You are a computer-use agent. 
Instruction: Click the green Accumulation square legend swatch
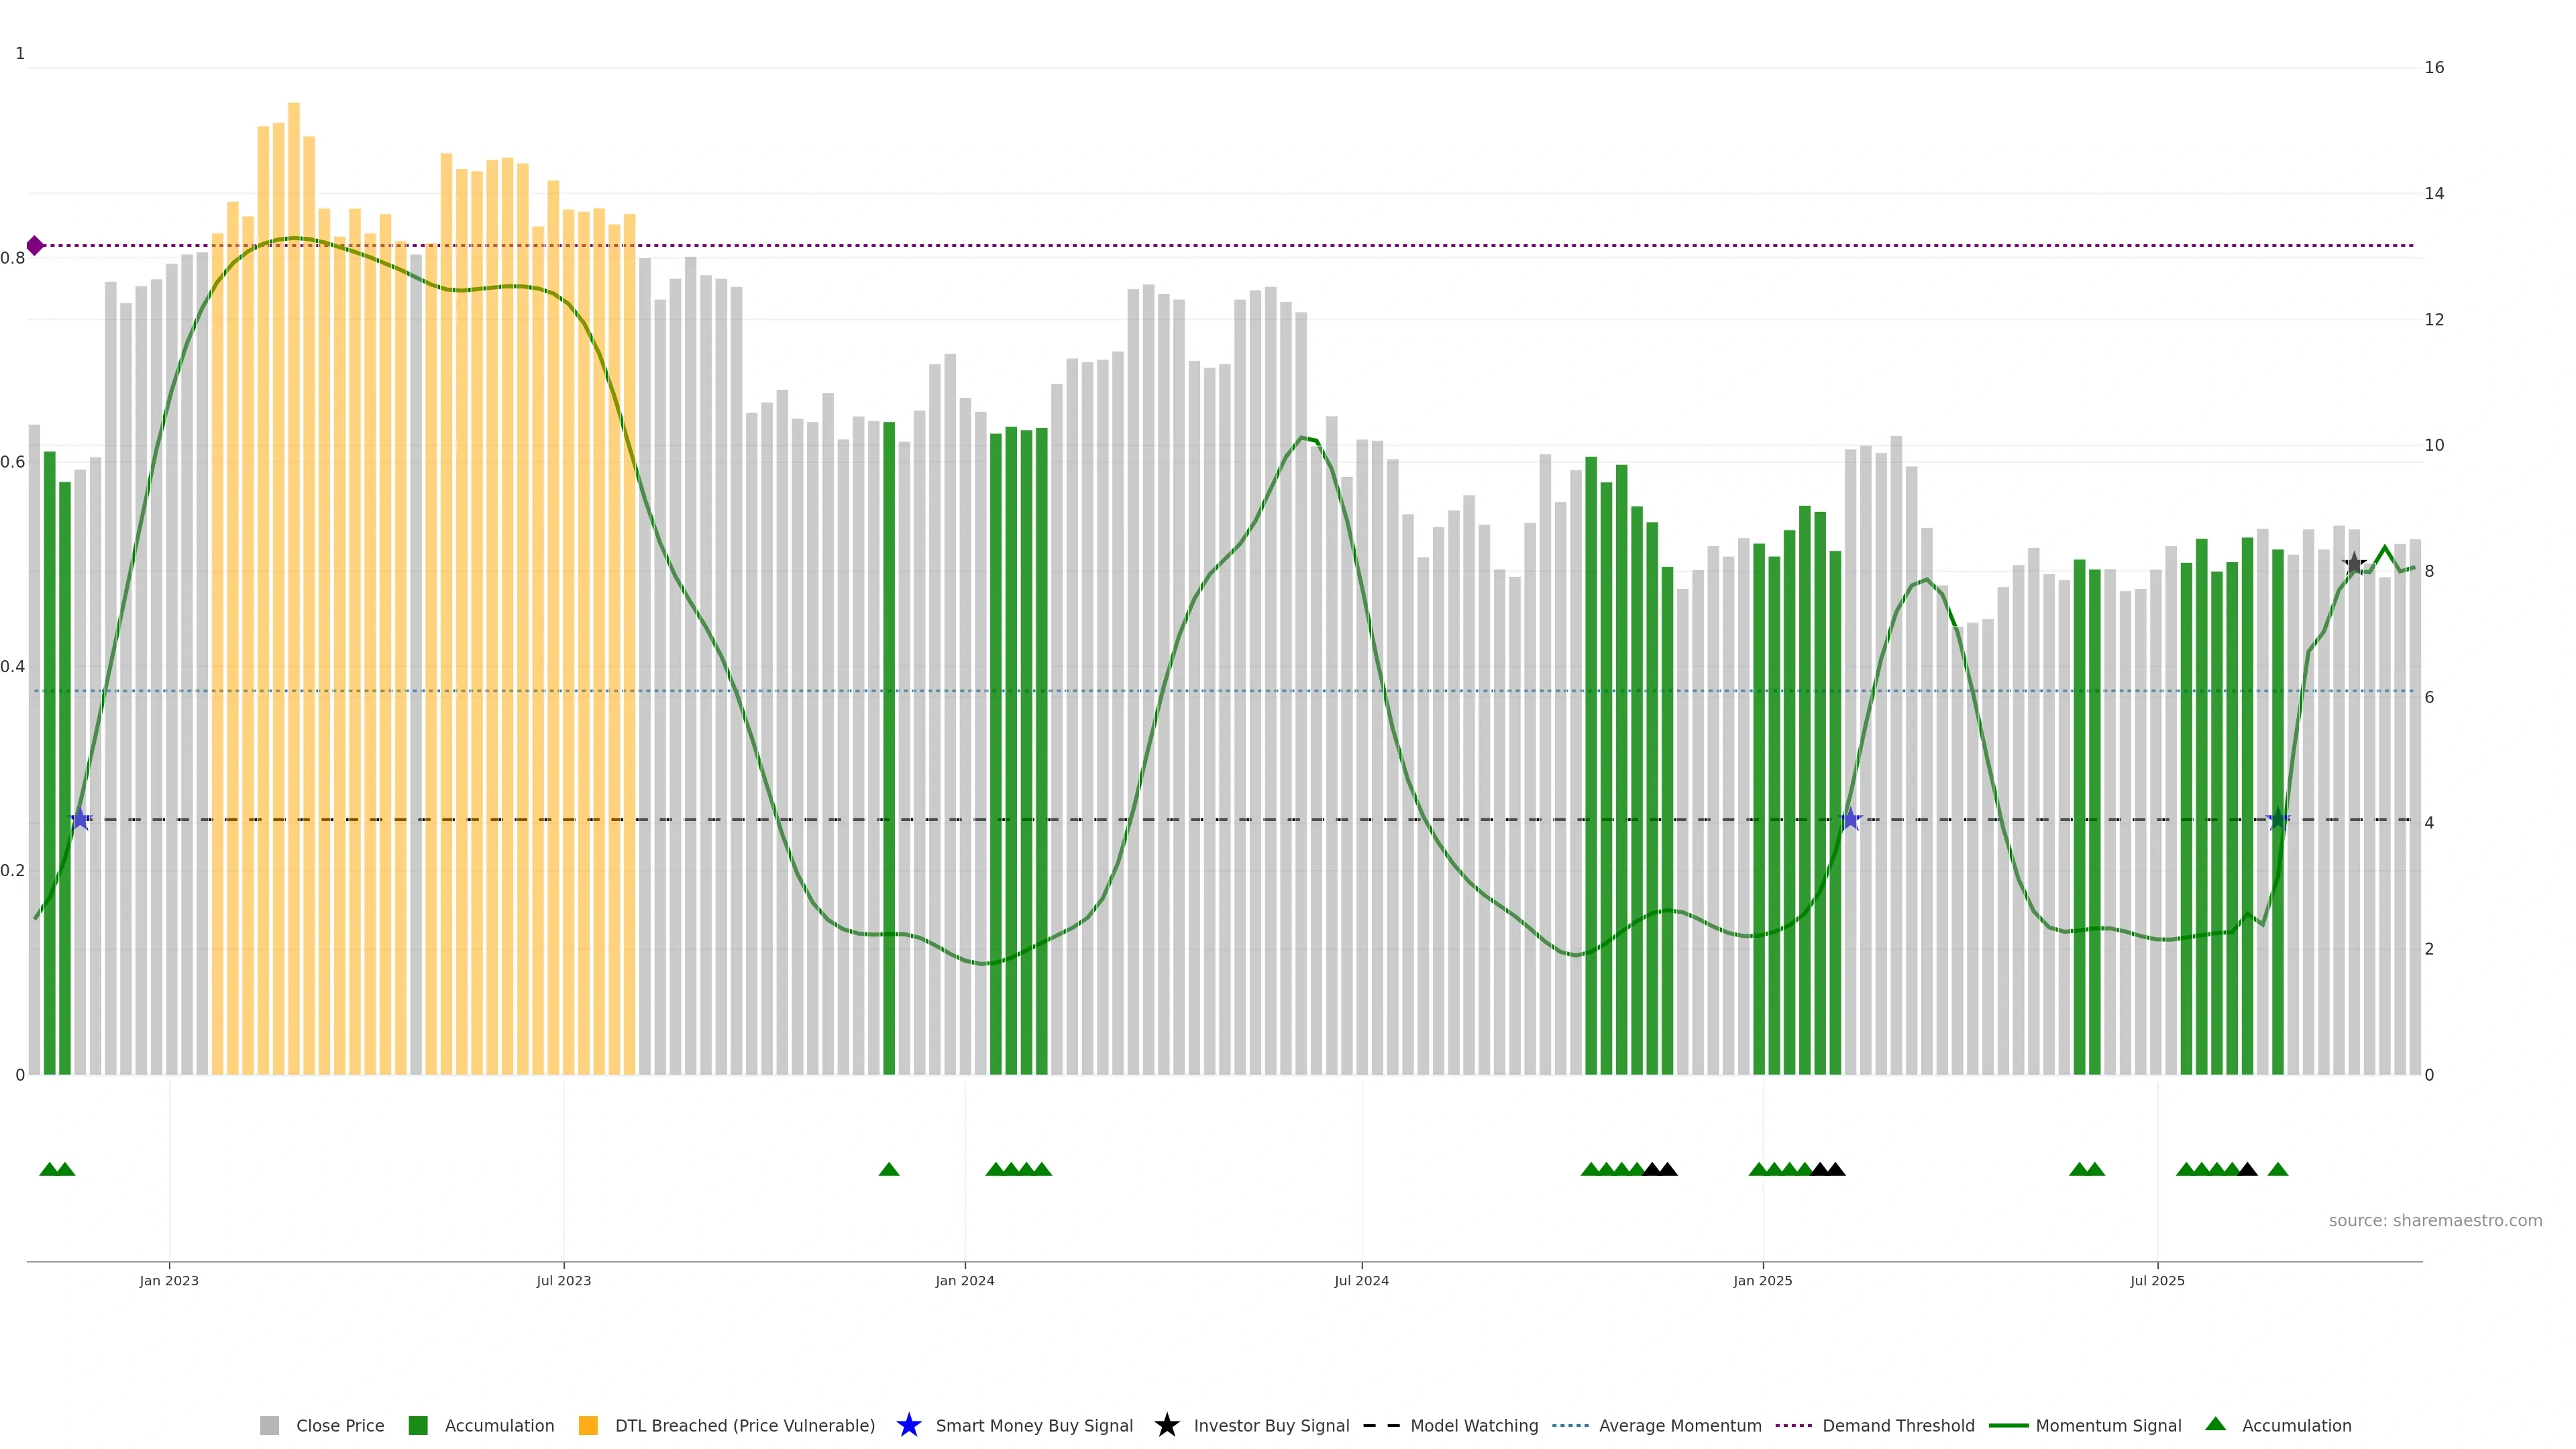[419, 1426]
